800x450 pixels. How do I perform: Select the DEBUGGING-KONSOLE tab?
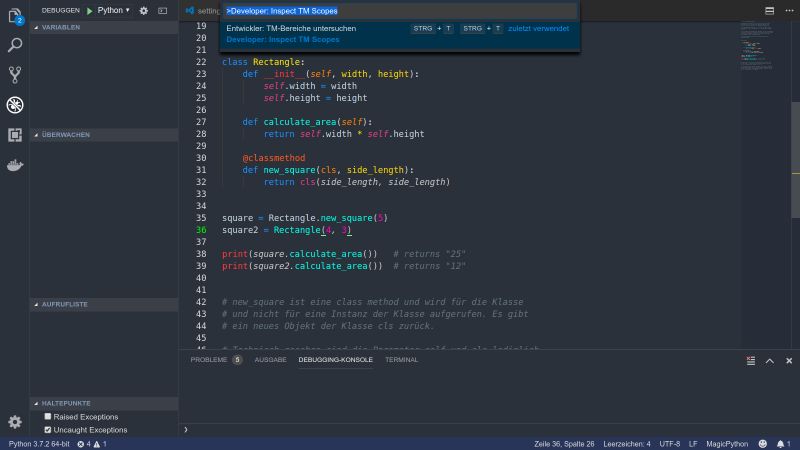click(x=336, y=360)
